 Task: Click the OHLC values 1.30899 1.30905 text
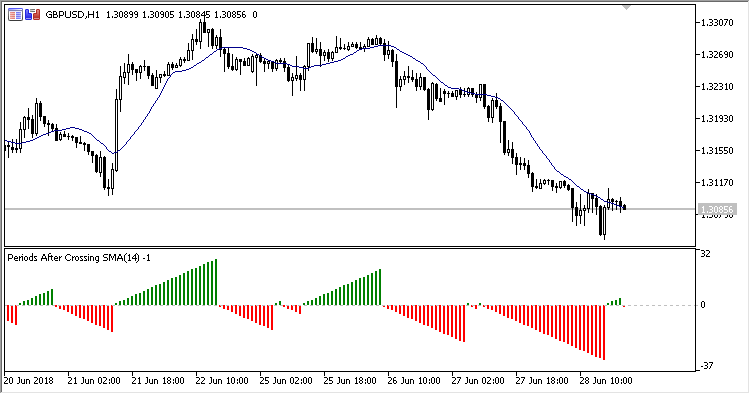pos(140,15)
